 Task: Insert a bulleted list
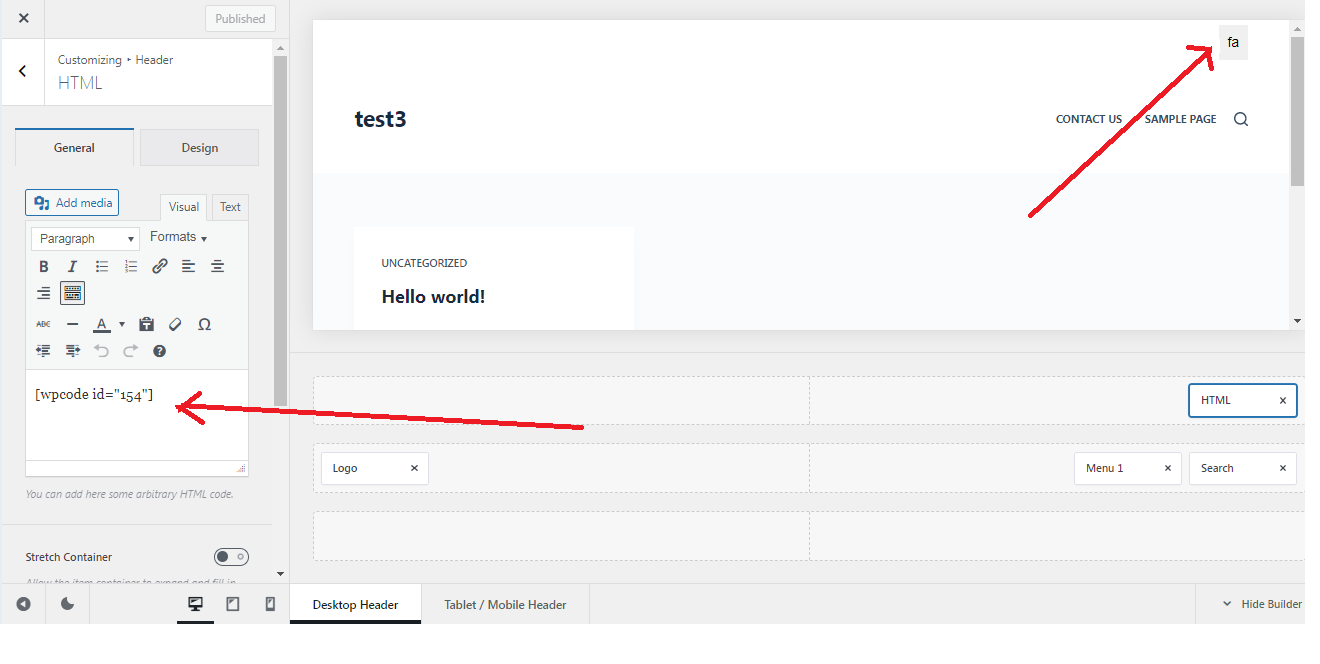point(102,266)
